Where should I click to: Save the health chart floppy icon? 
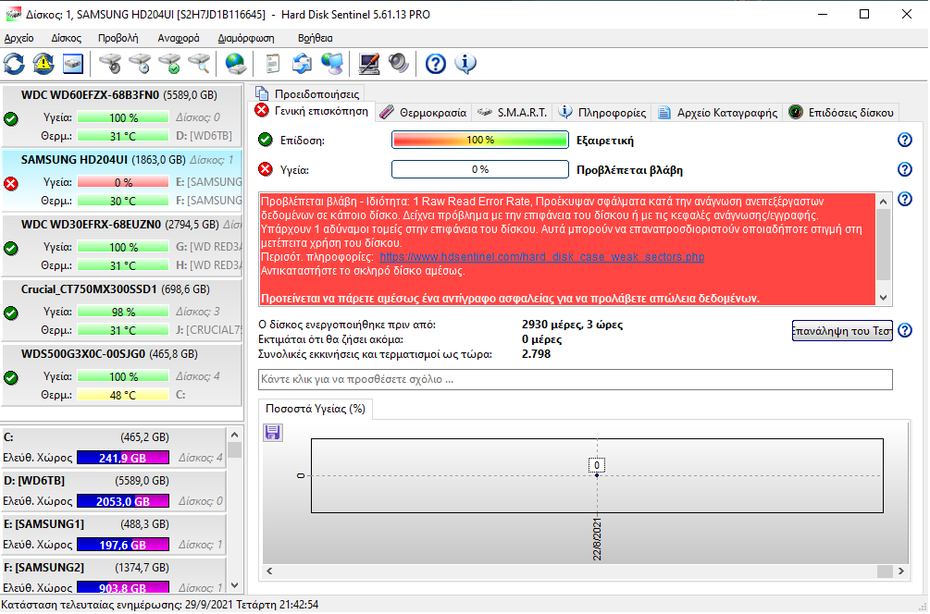[273, 432]
